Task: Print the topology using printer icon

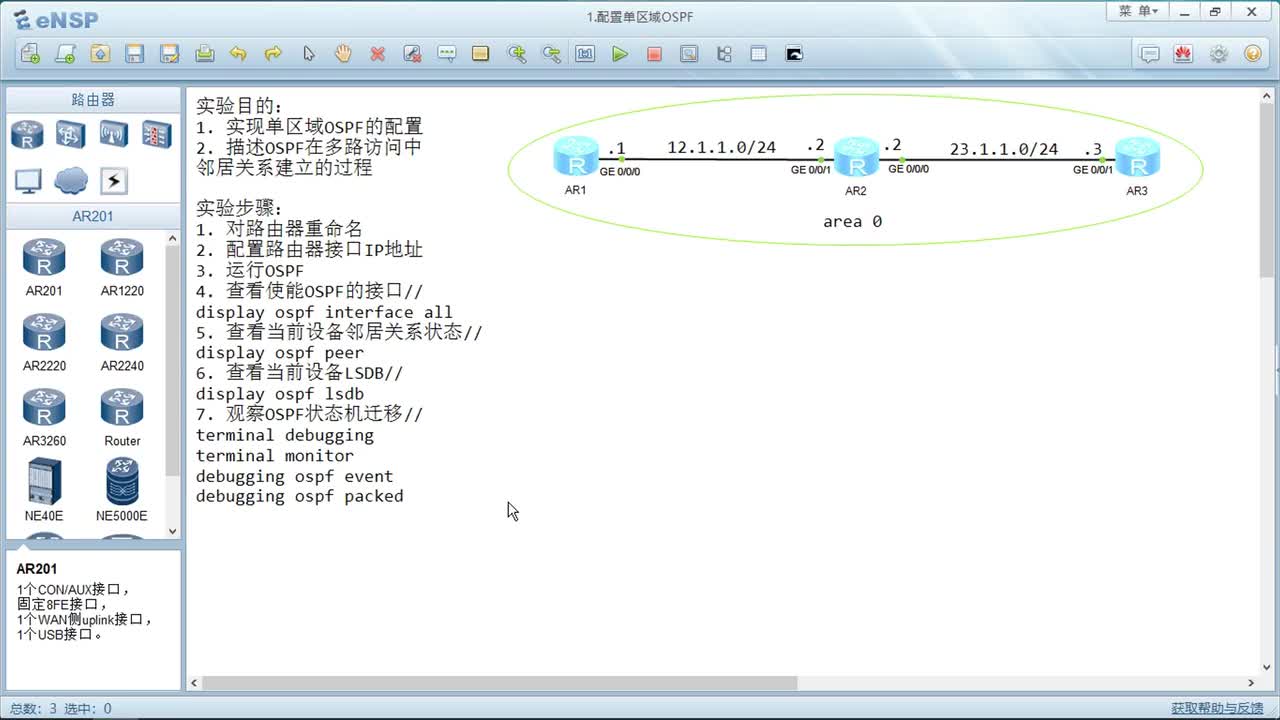Action: click(x=204, y=54)
